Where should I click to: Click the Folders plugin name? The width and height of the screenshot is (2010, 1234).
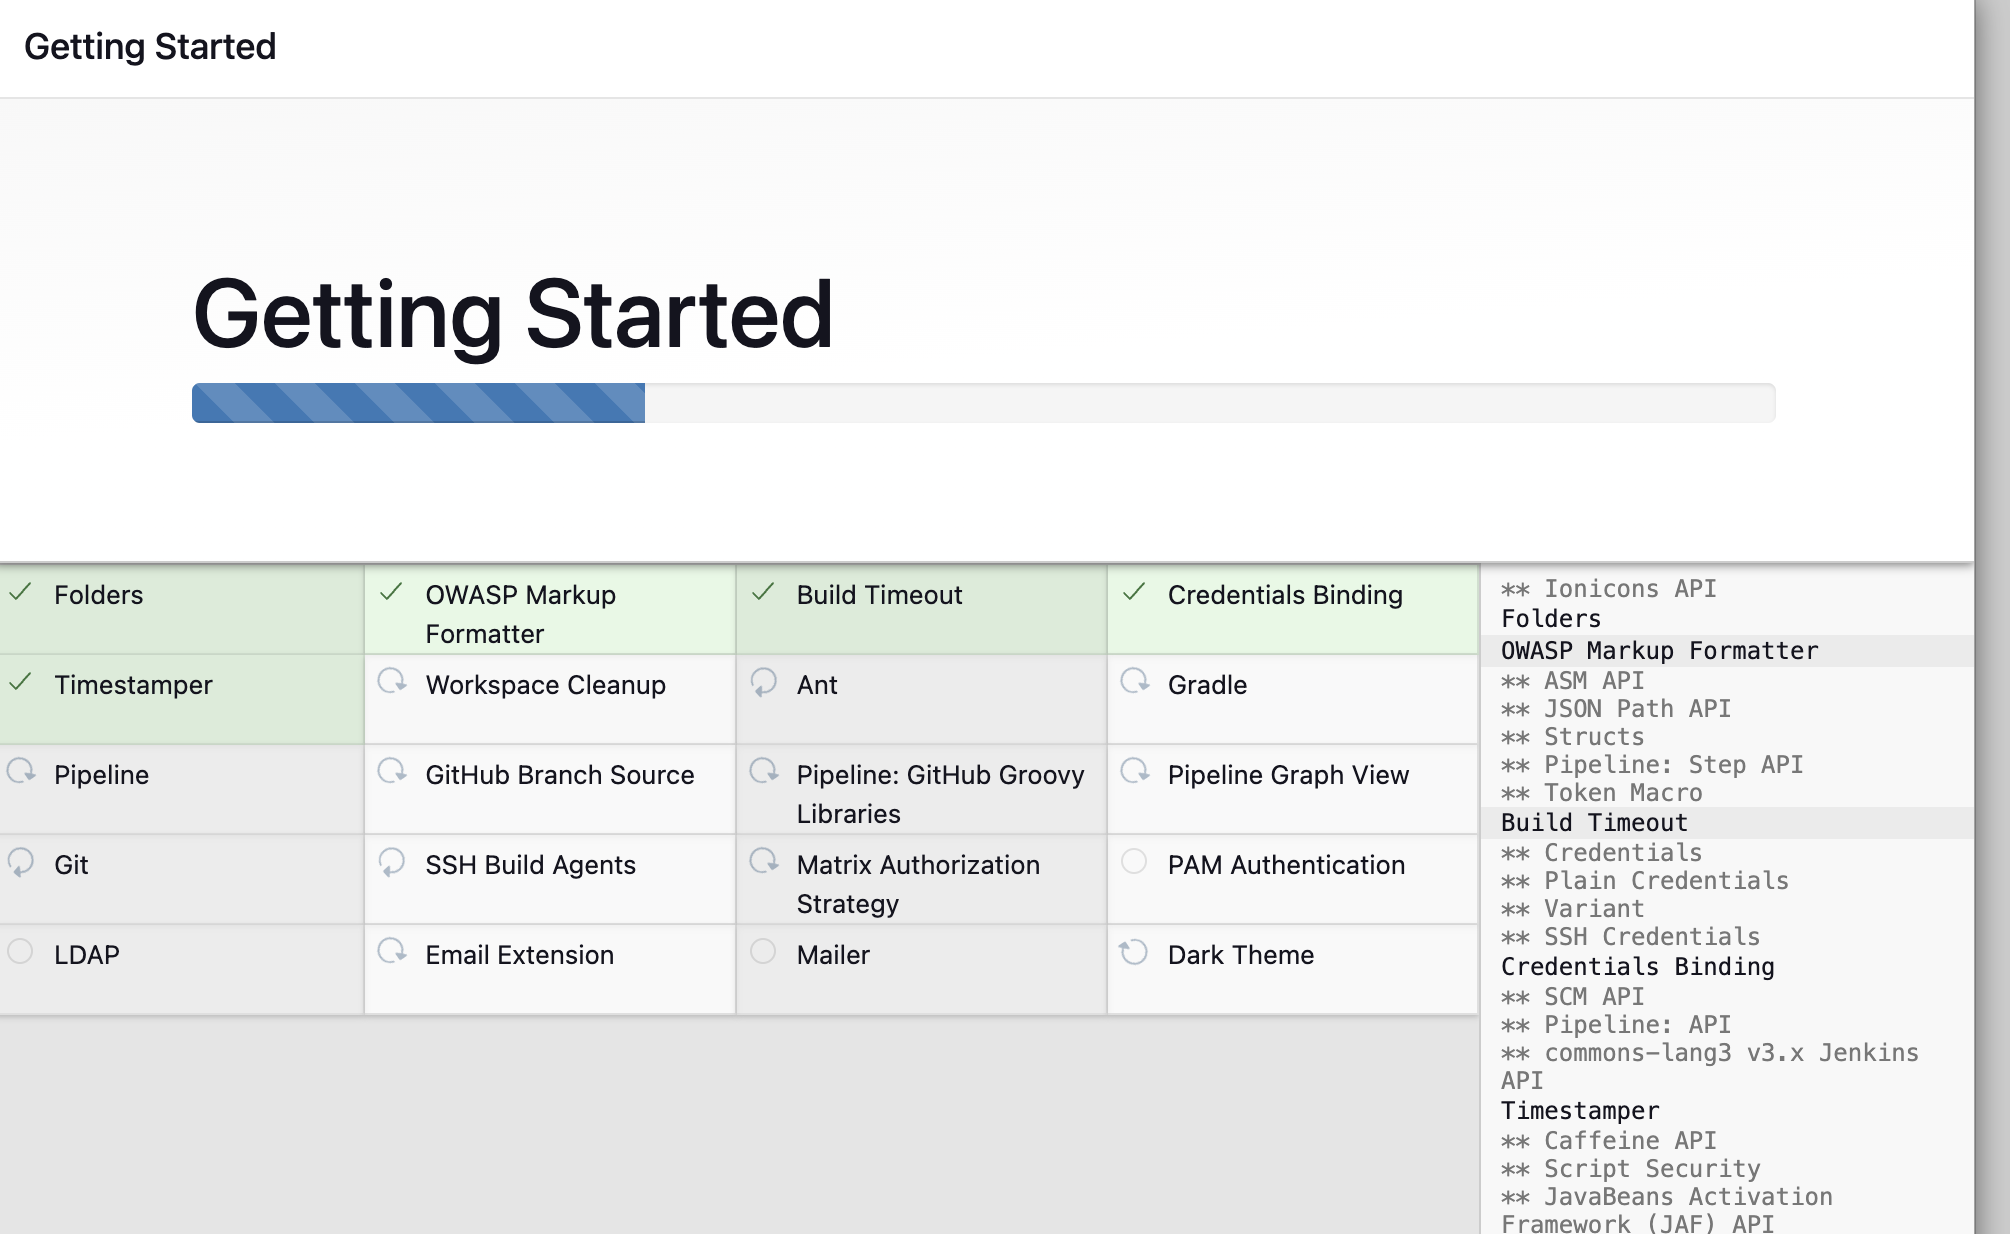pyautogui.click(x=99, y=595)
